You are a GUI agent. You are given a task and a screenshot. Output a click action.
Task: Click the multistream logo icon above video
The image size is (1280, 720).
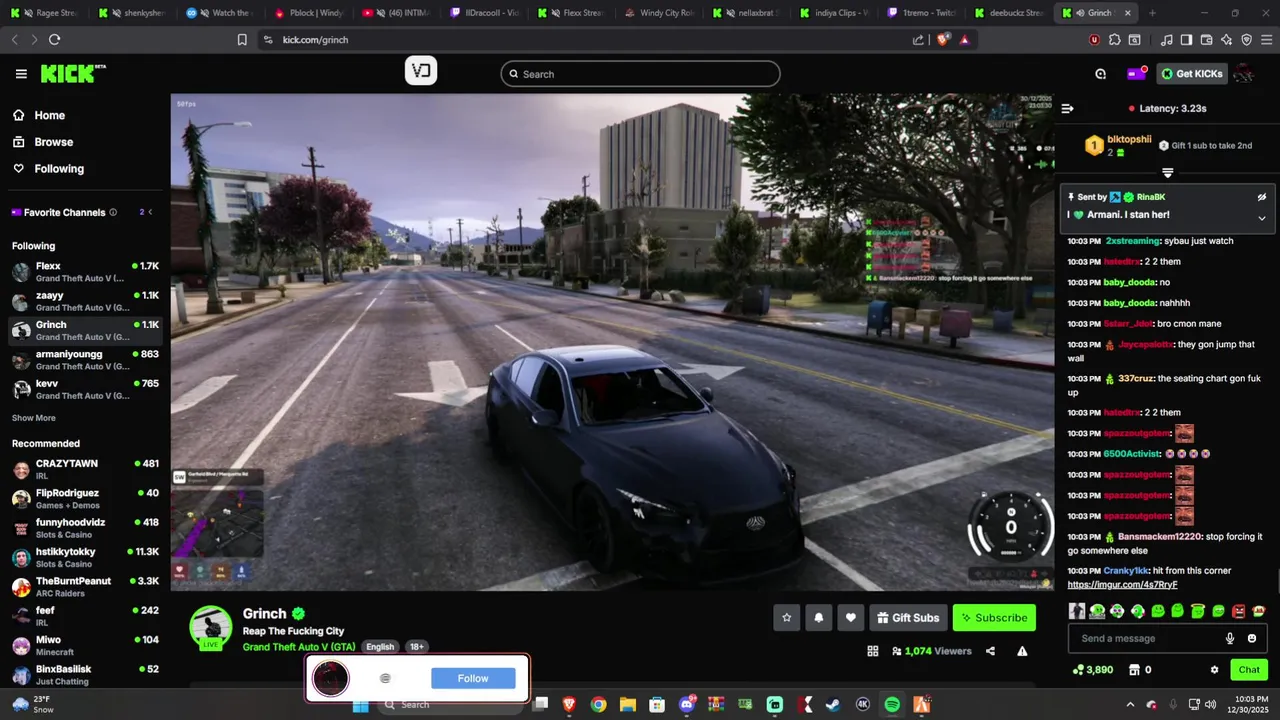[421, 71]
